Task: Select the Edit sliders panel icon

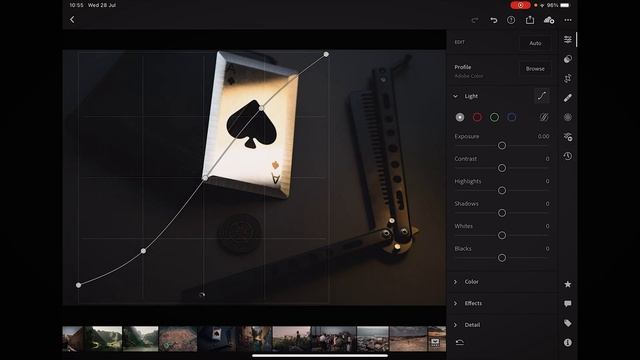Action: 568,40
